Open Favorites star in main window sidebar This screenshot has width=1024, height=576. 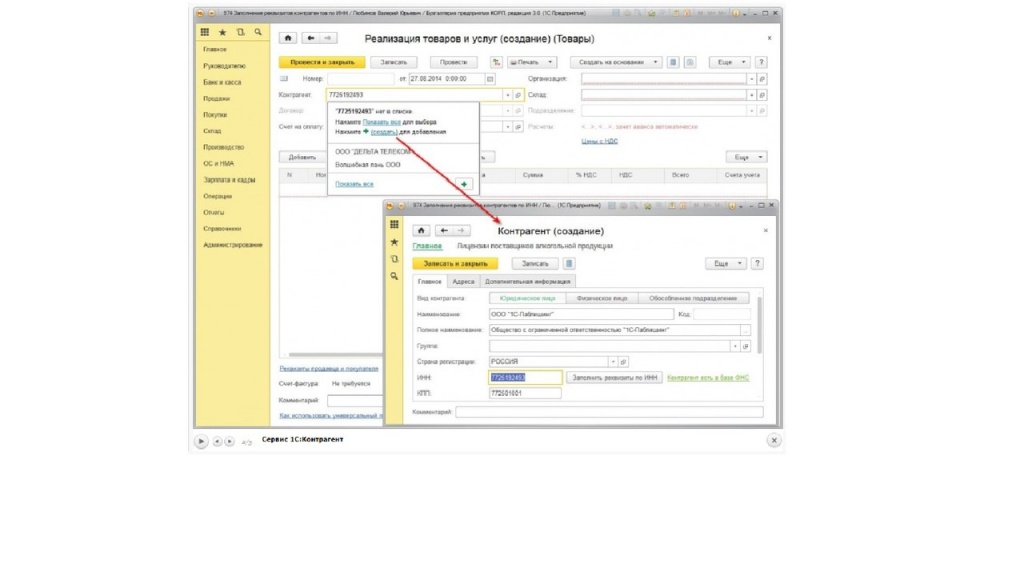[x=223, y=32]
